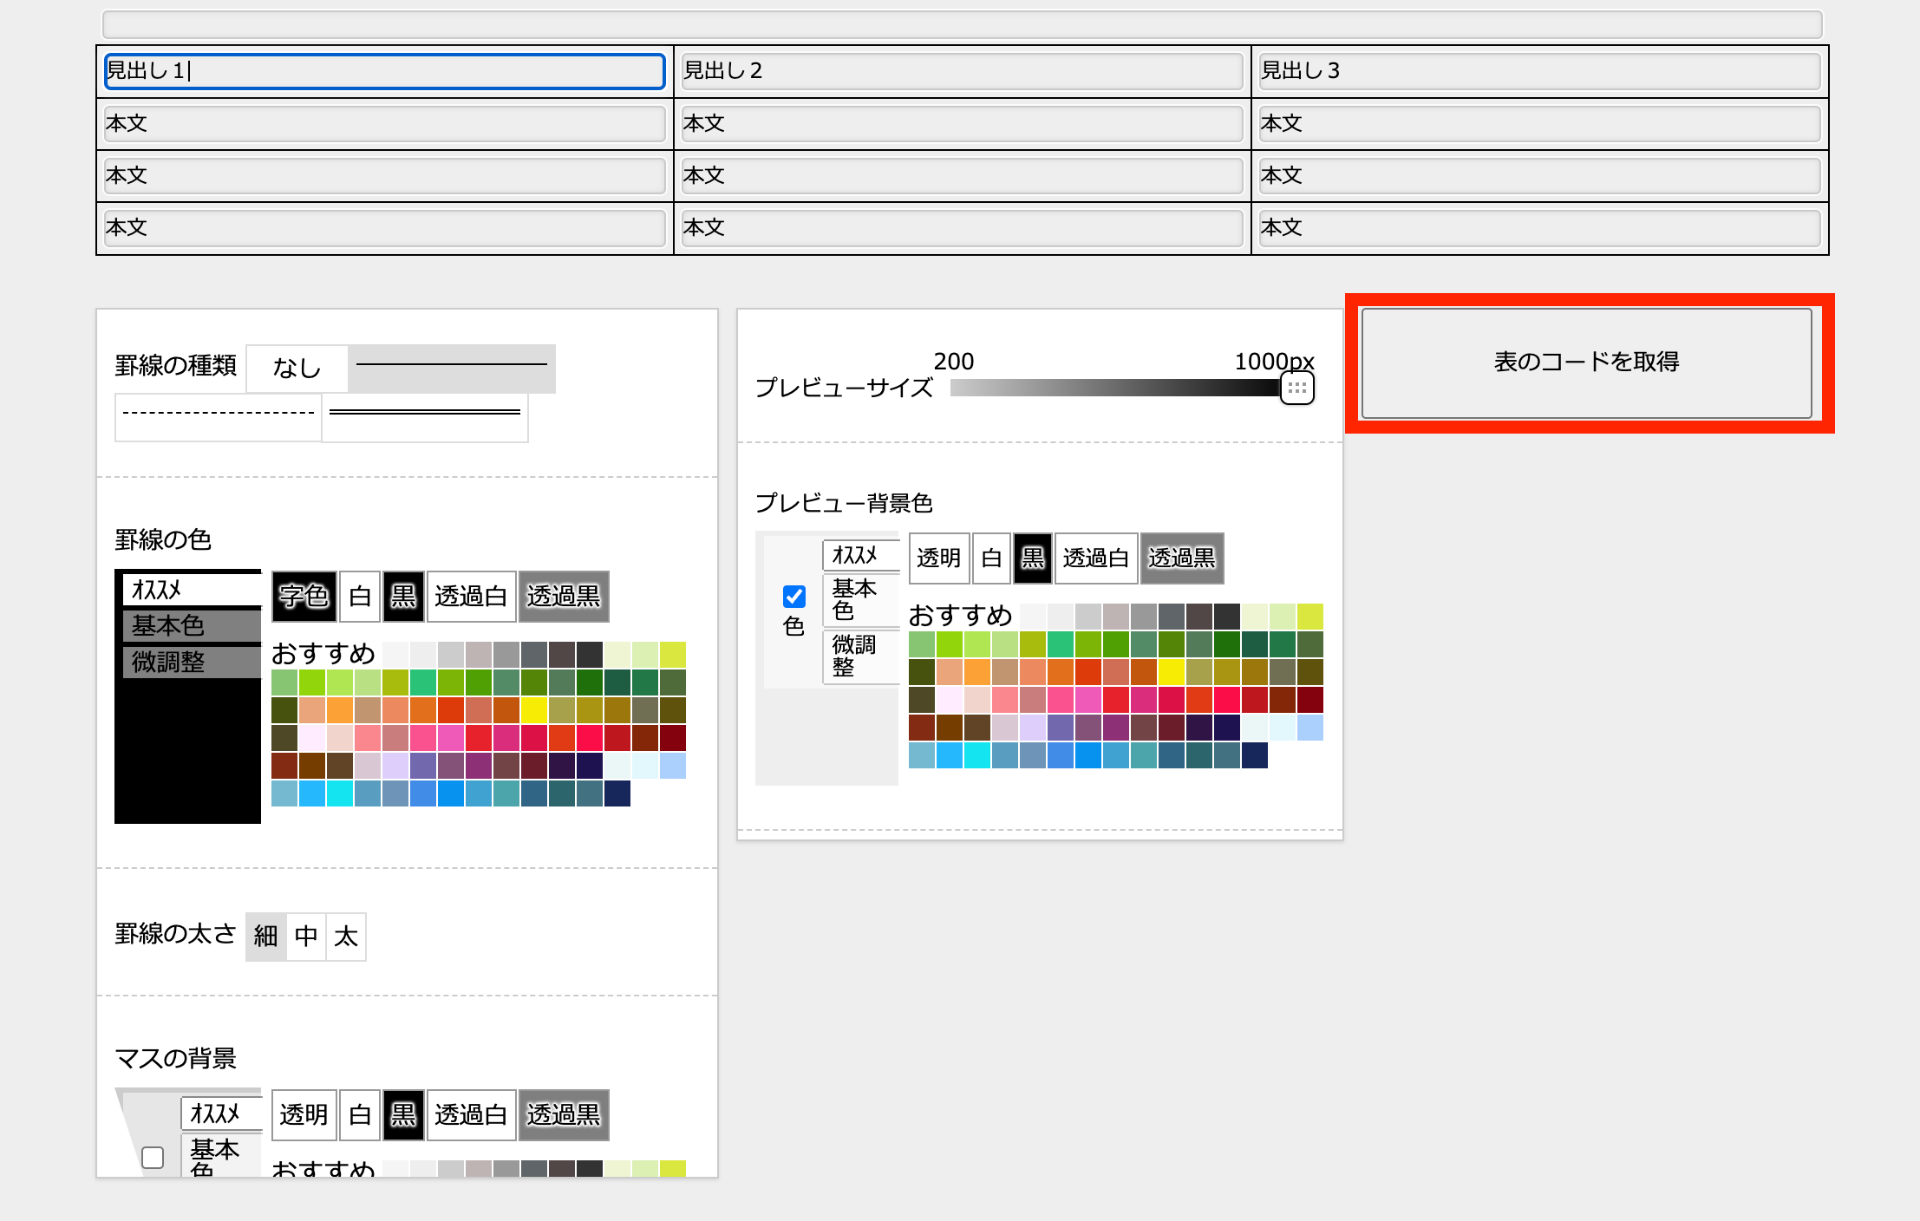Pick yellow swatch in border color palette

534,710
